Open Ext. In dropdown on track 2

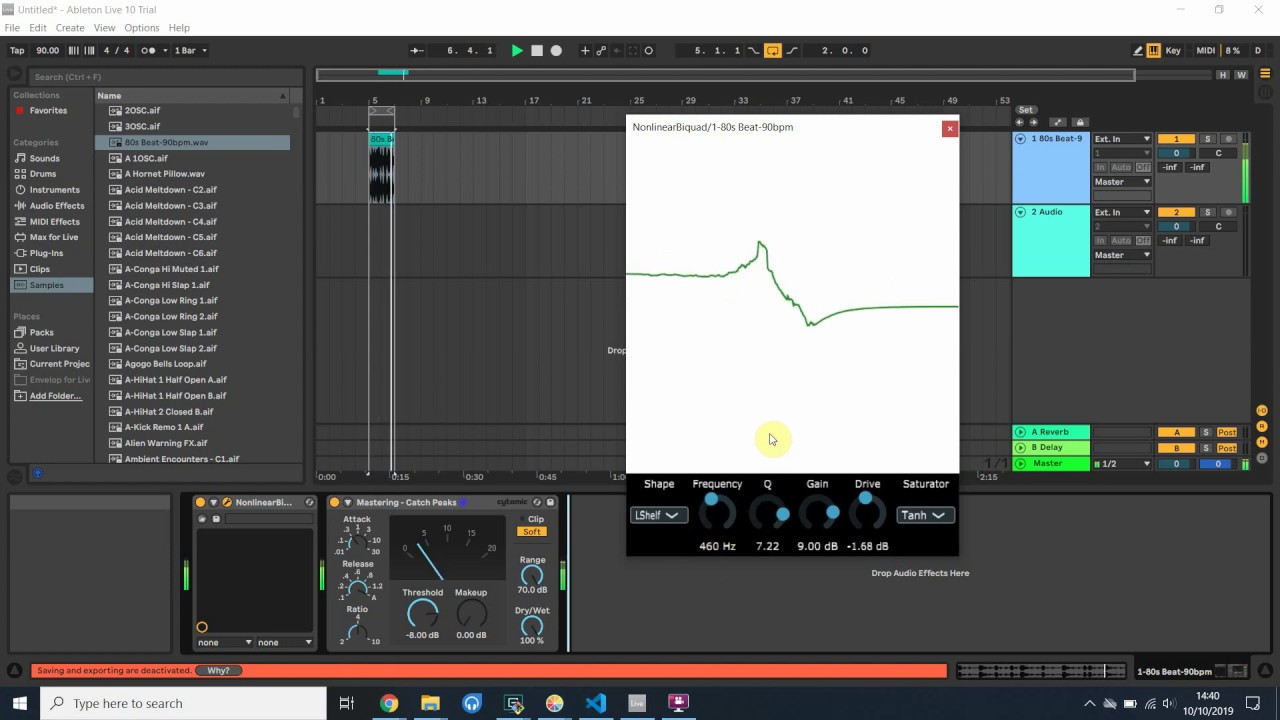pyautogui.click(x=1123, y=212)
